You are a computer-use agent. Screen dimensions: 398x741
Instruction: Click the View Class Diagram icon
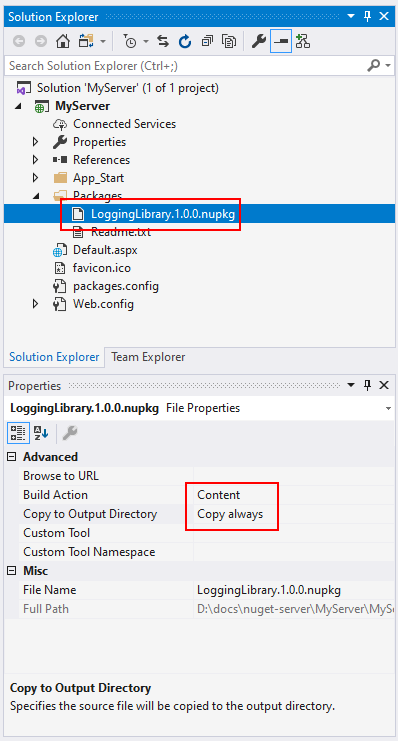point(303,42)
